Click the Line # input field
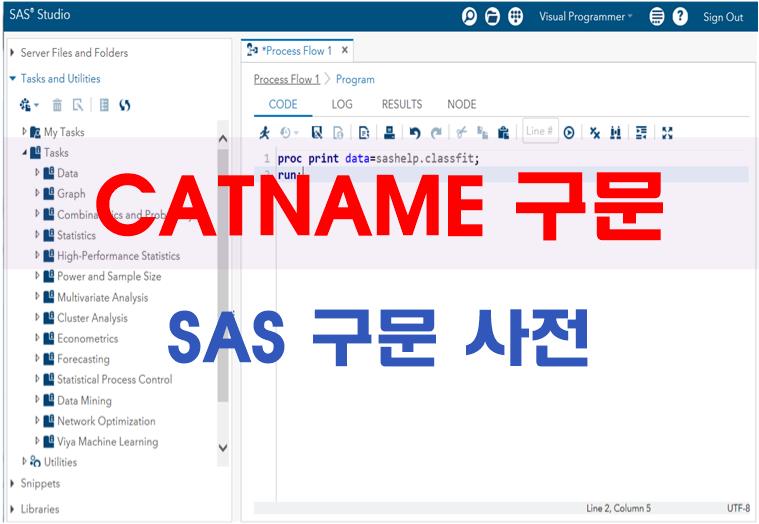 pyautogui.click(x=540, y=131)
